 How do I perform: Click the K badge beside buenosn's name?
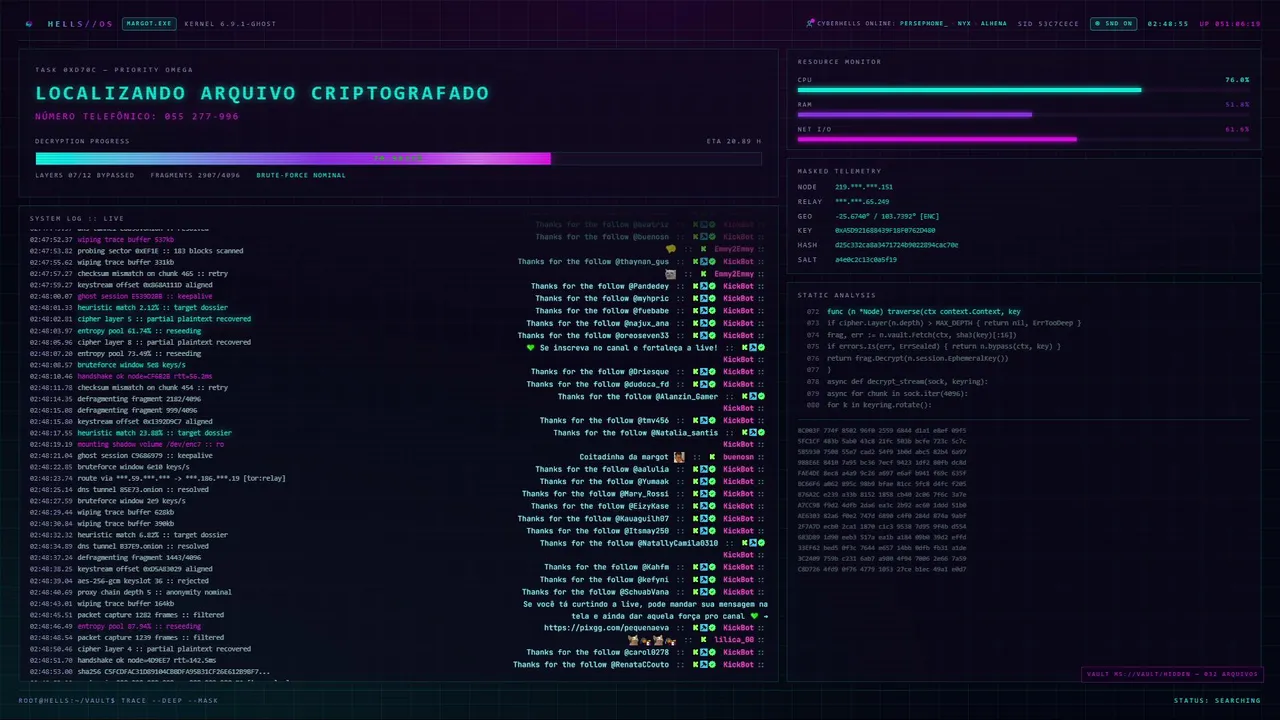point(712,457)
